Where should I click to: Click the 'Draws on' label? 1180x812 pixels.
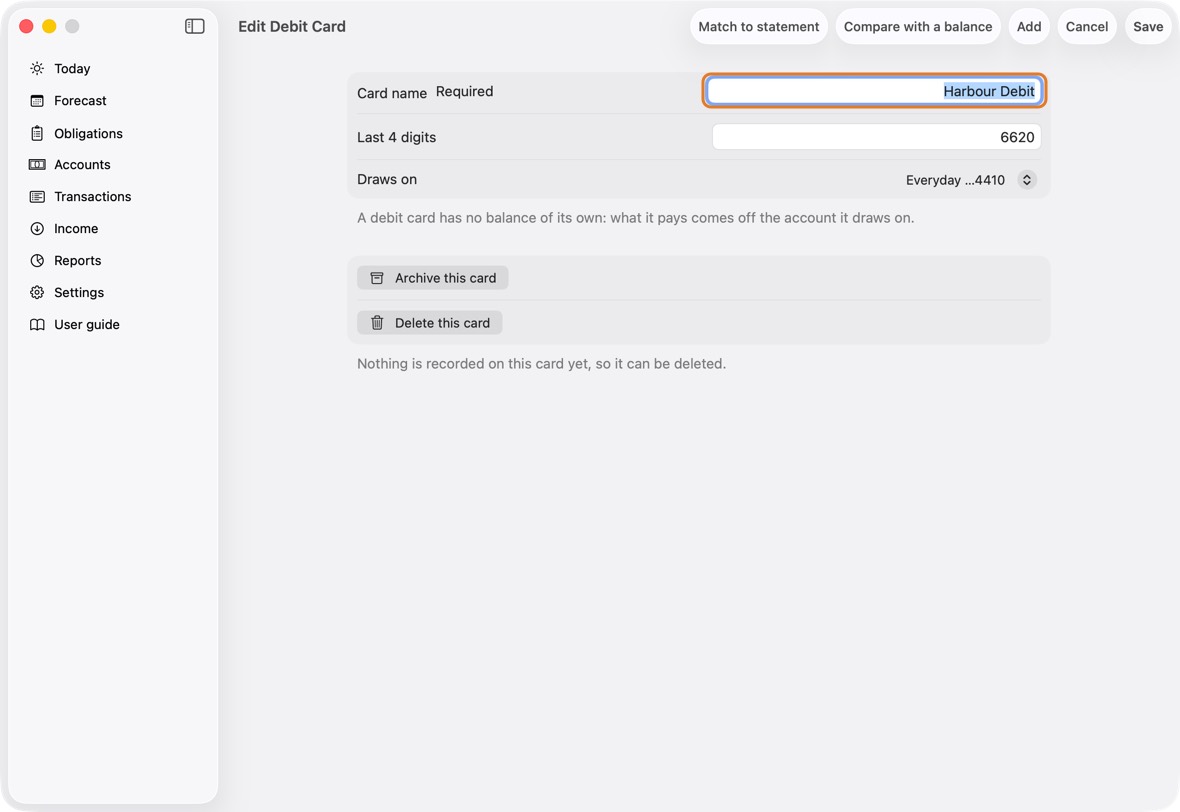(387, 179)
